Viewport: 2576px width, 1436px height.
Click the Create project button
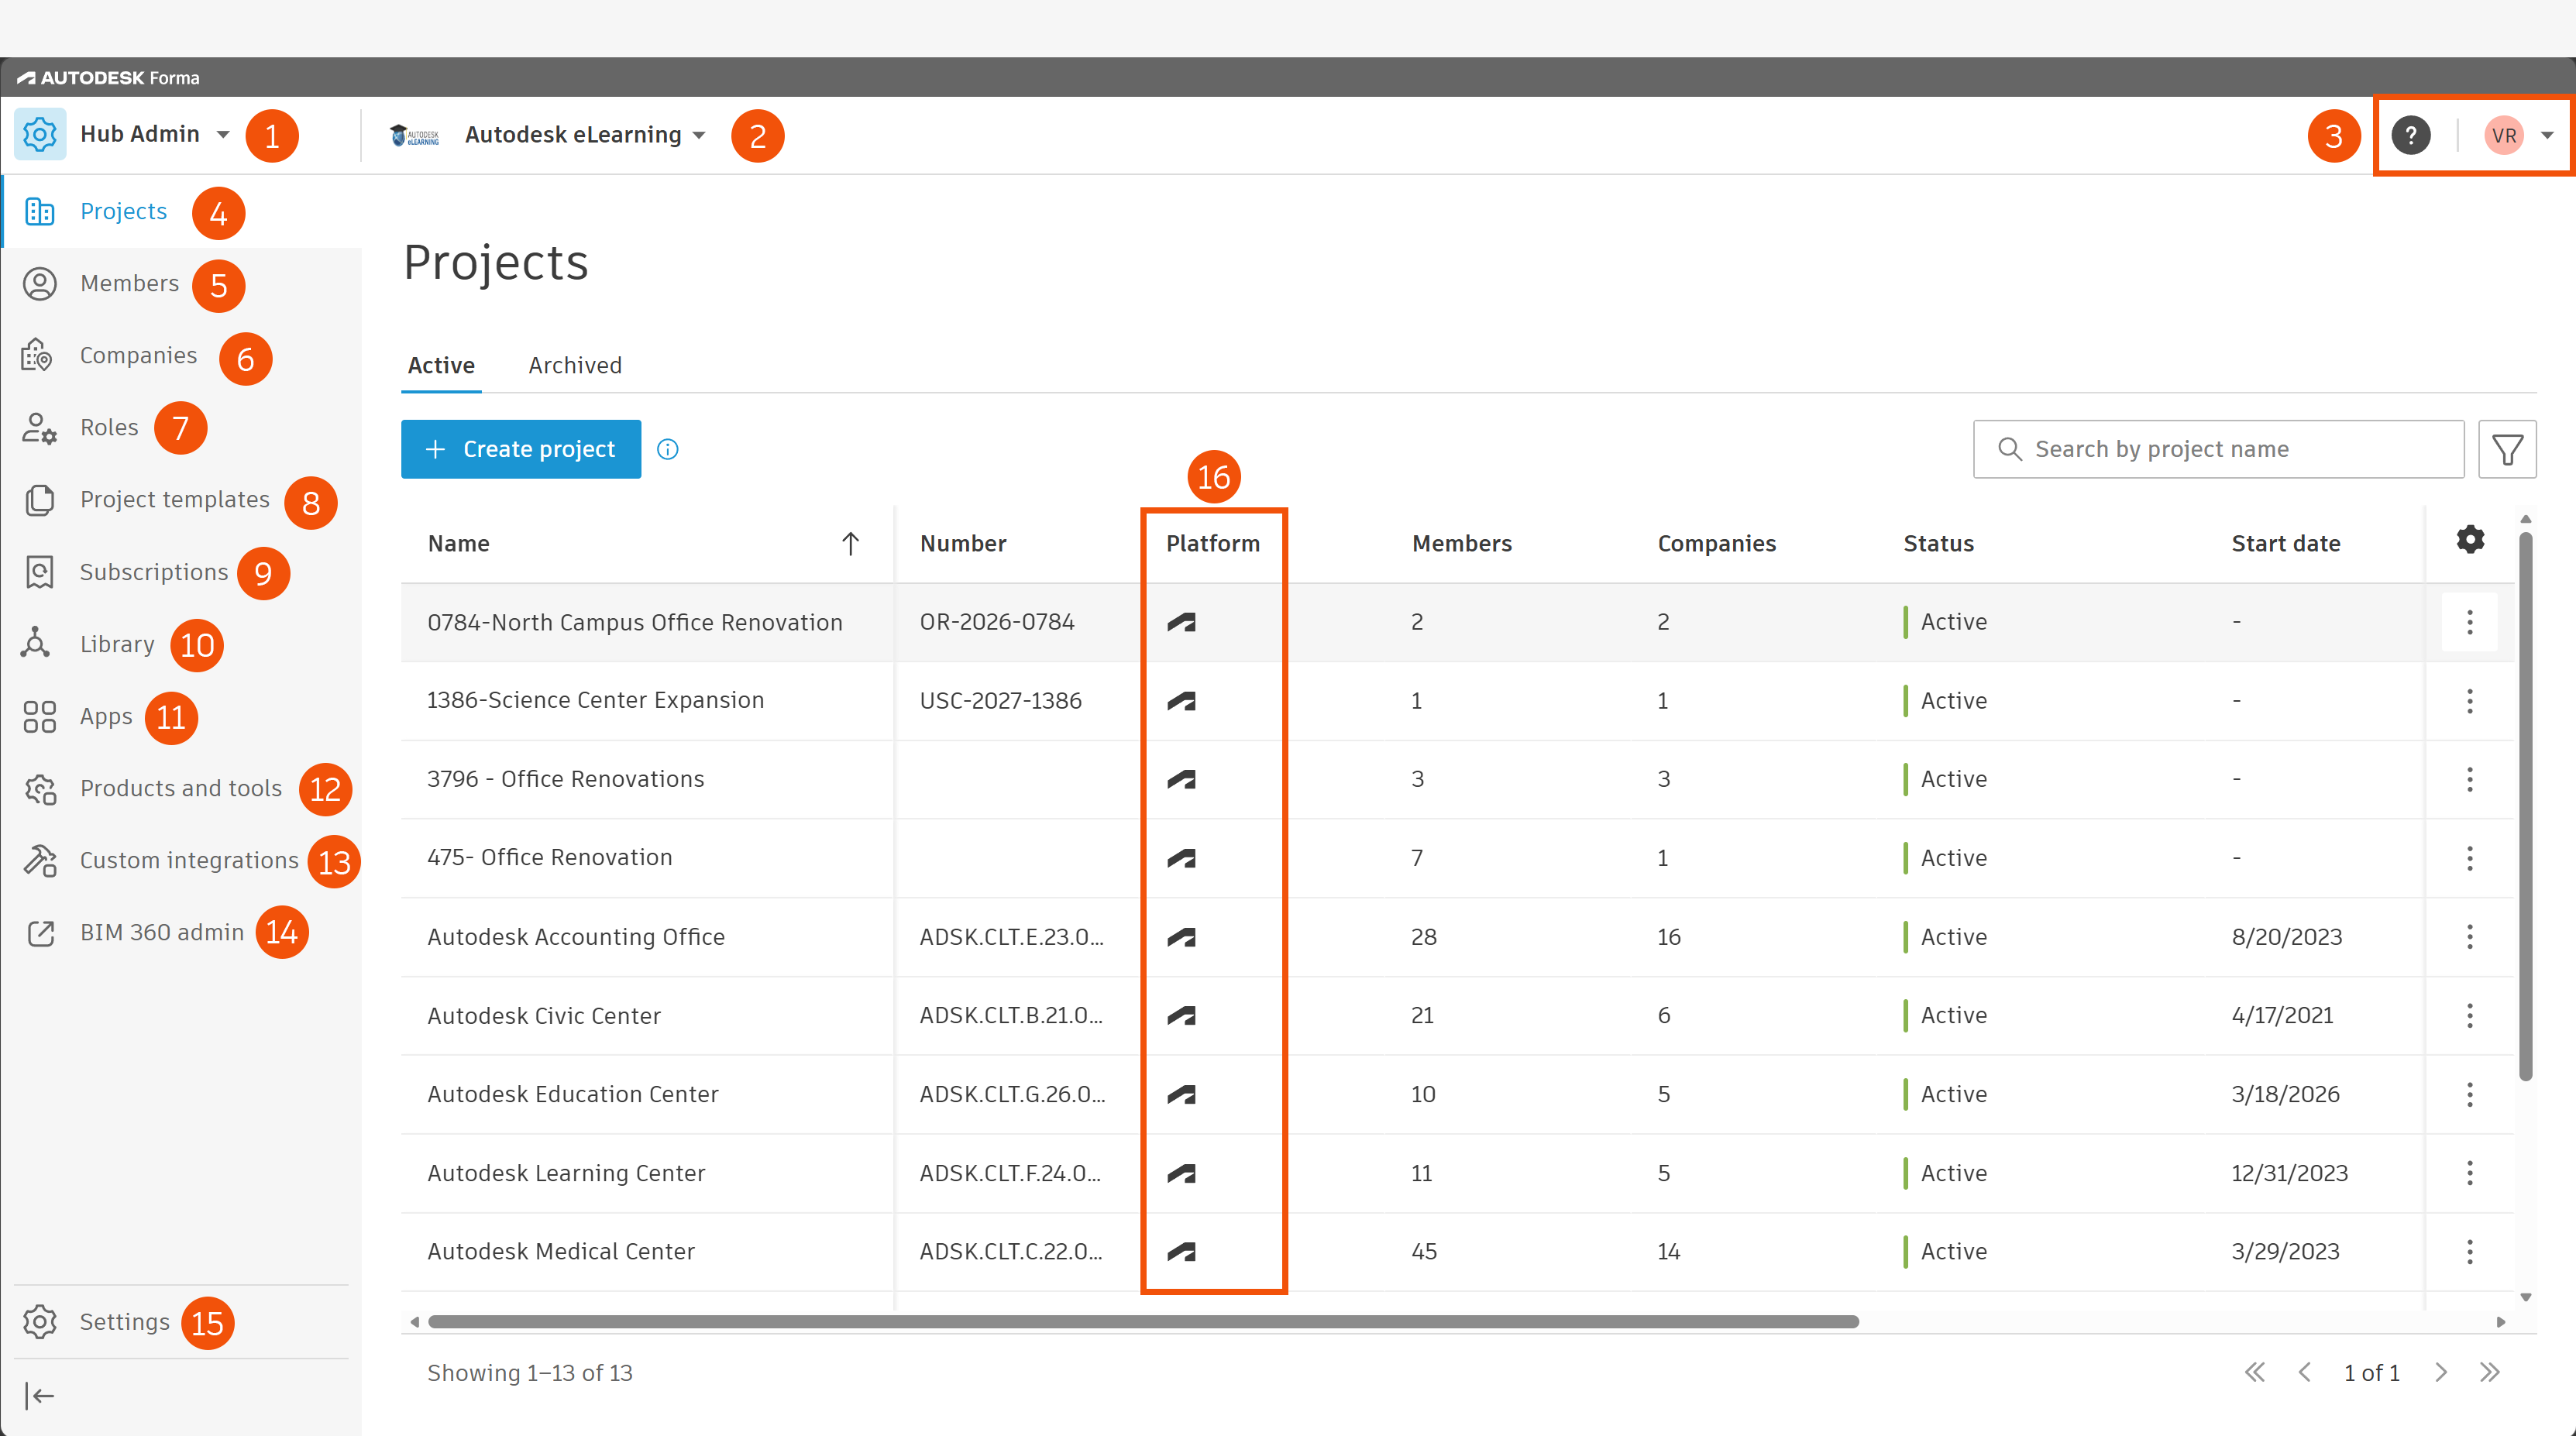point(521,449)
